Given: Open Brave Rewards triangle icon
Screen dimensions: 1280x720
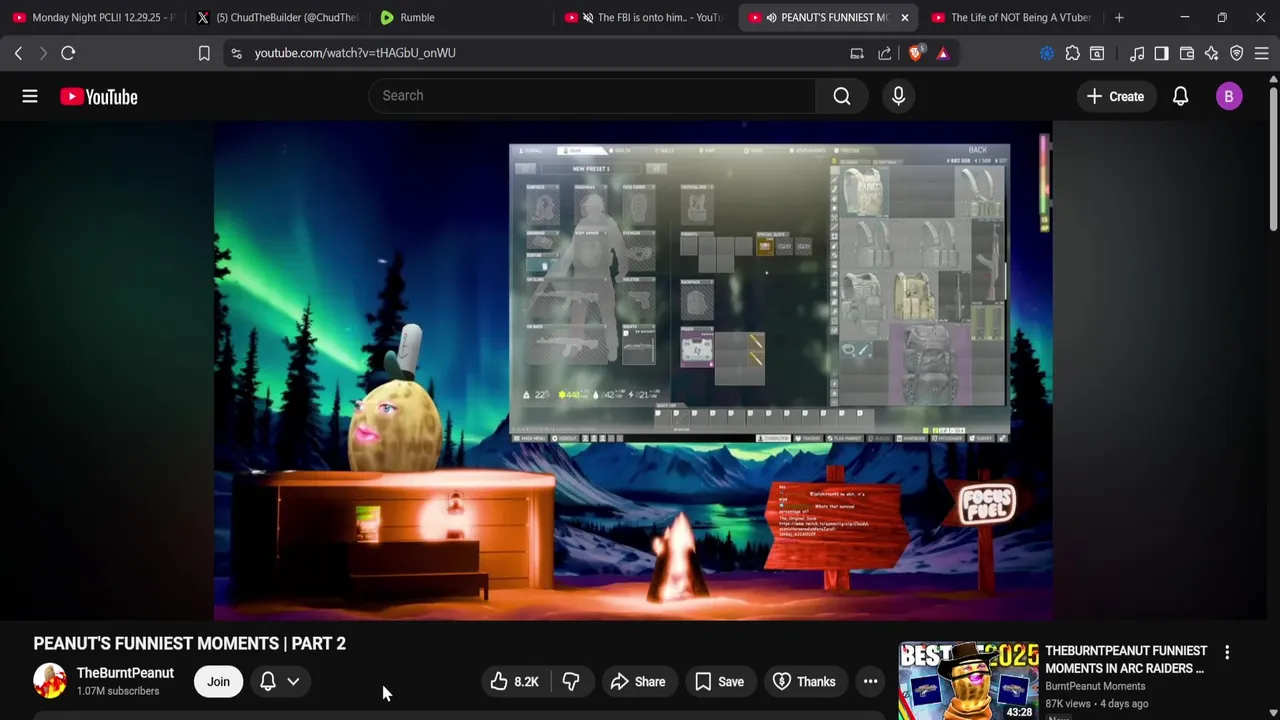Looking at the screenshot, I should 943,53.
